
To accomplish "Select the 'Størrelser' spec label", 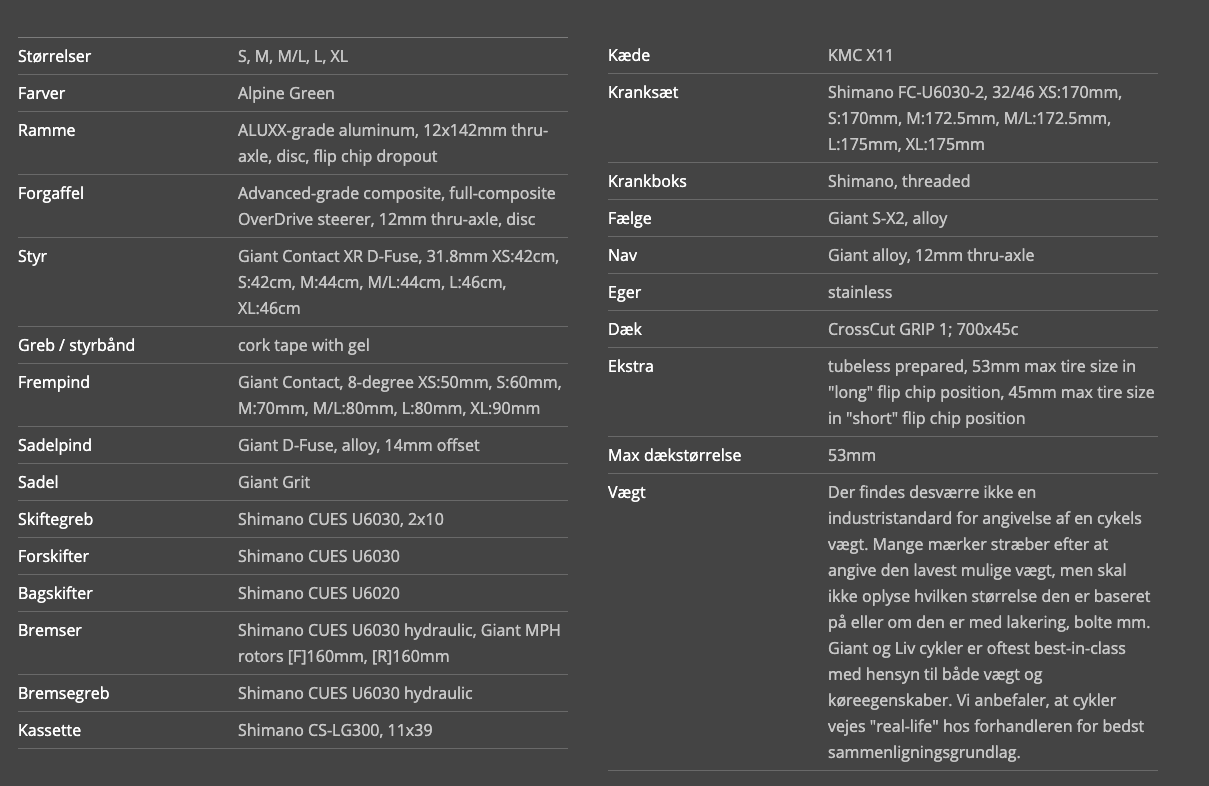I will click(x=54, y=56).
